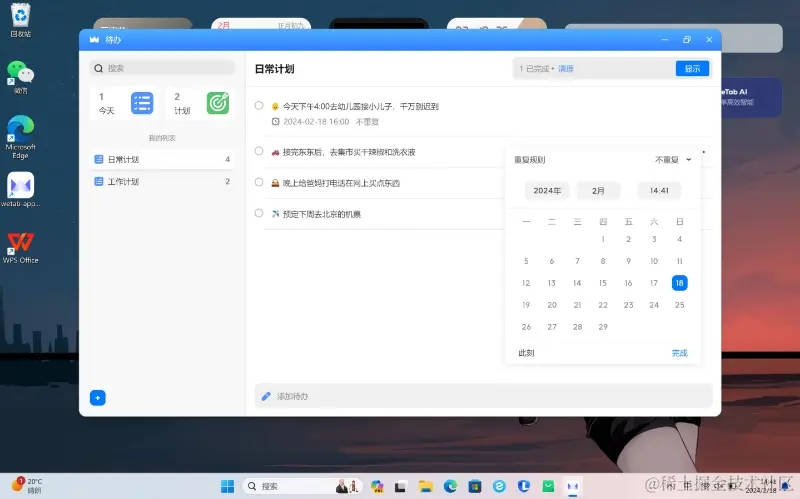Viewport: 800px width, 499px height.
Task: Click the 工作计划 list icon
Action: (99, 181)
